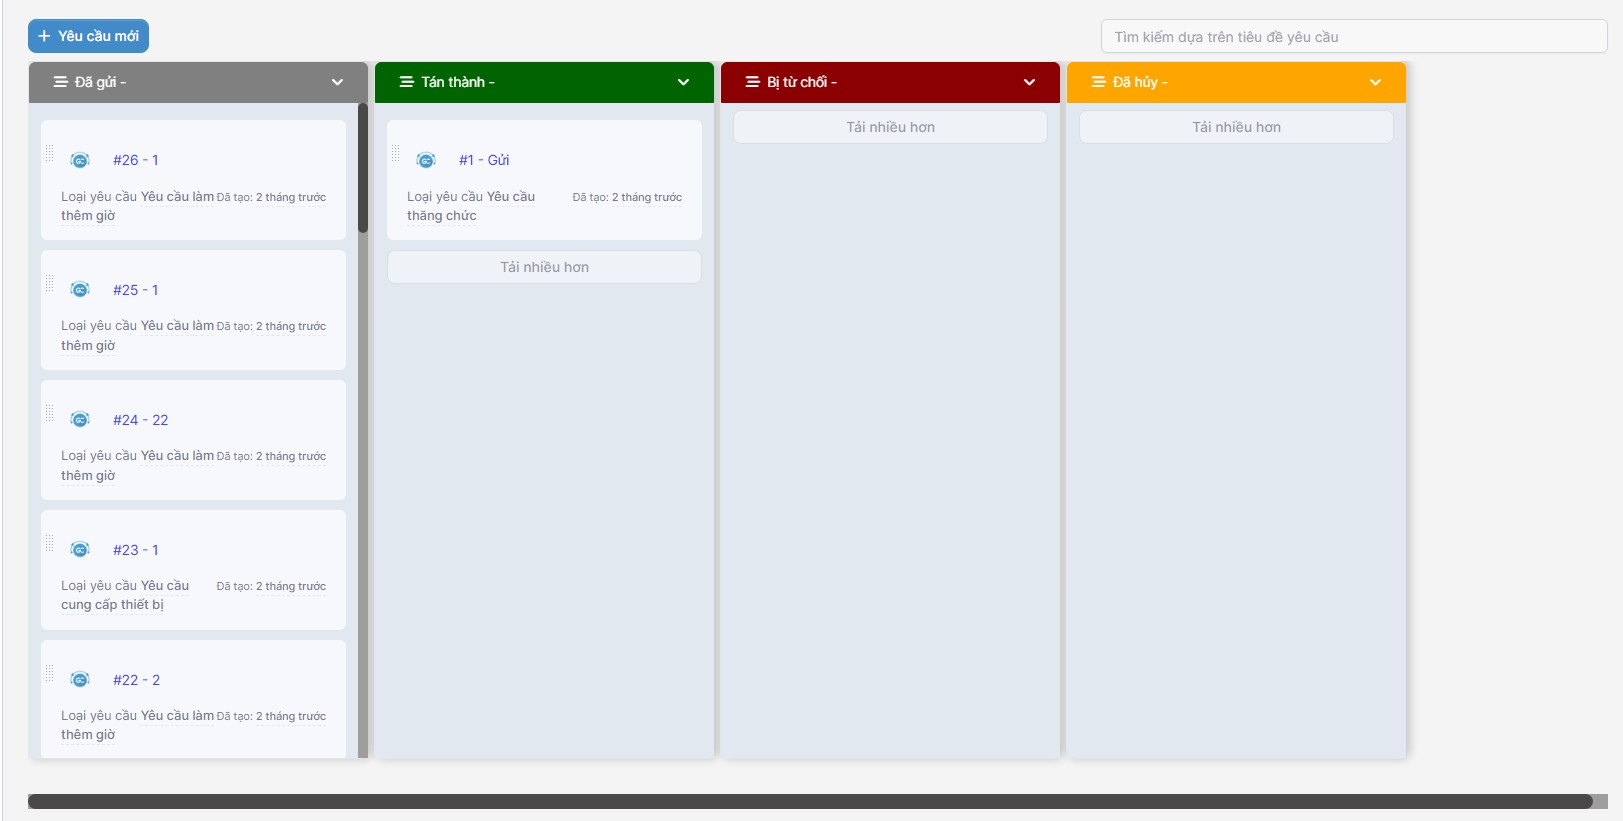Collapse the Bị từ chối column chevron

tap(1029, 82)
